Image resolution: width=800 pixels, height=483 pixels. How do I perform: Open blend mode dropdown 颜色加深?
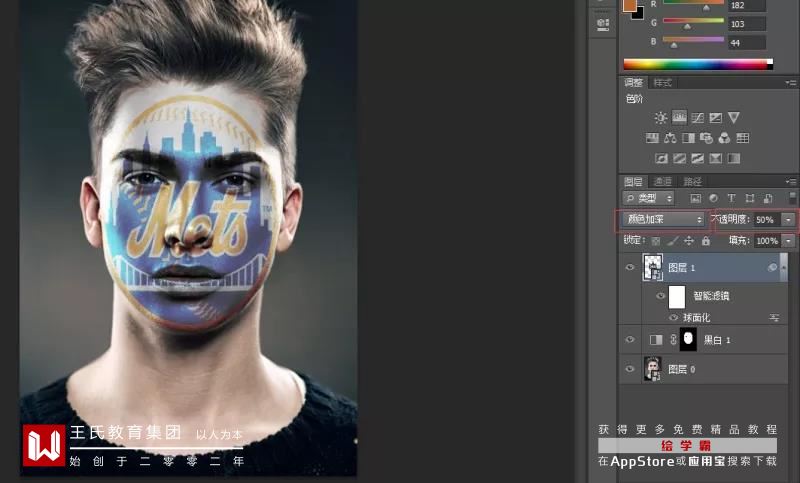[x=664, y=219]
